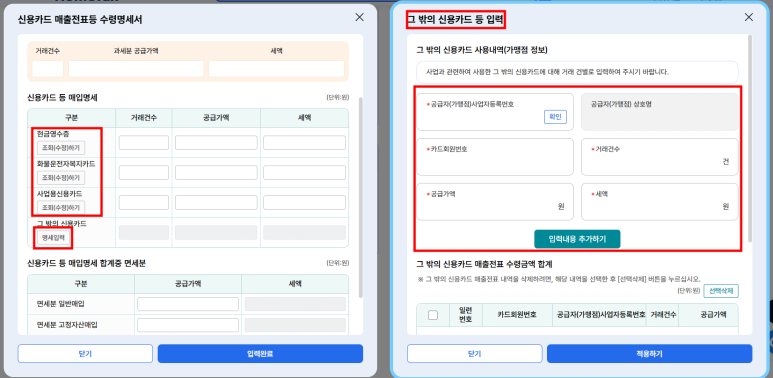Screen dimensions: 773x378
Task: Focus 현금영수증 세액 input
Action: [304, 143]
